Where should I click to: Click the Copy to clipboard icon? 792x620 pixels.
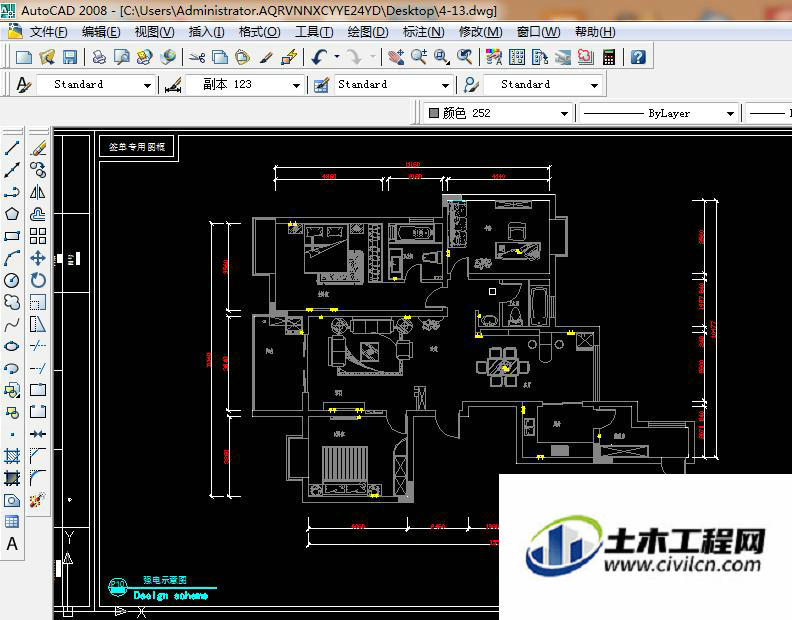220,57
